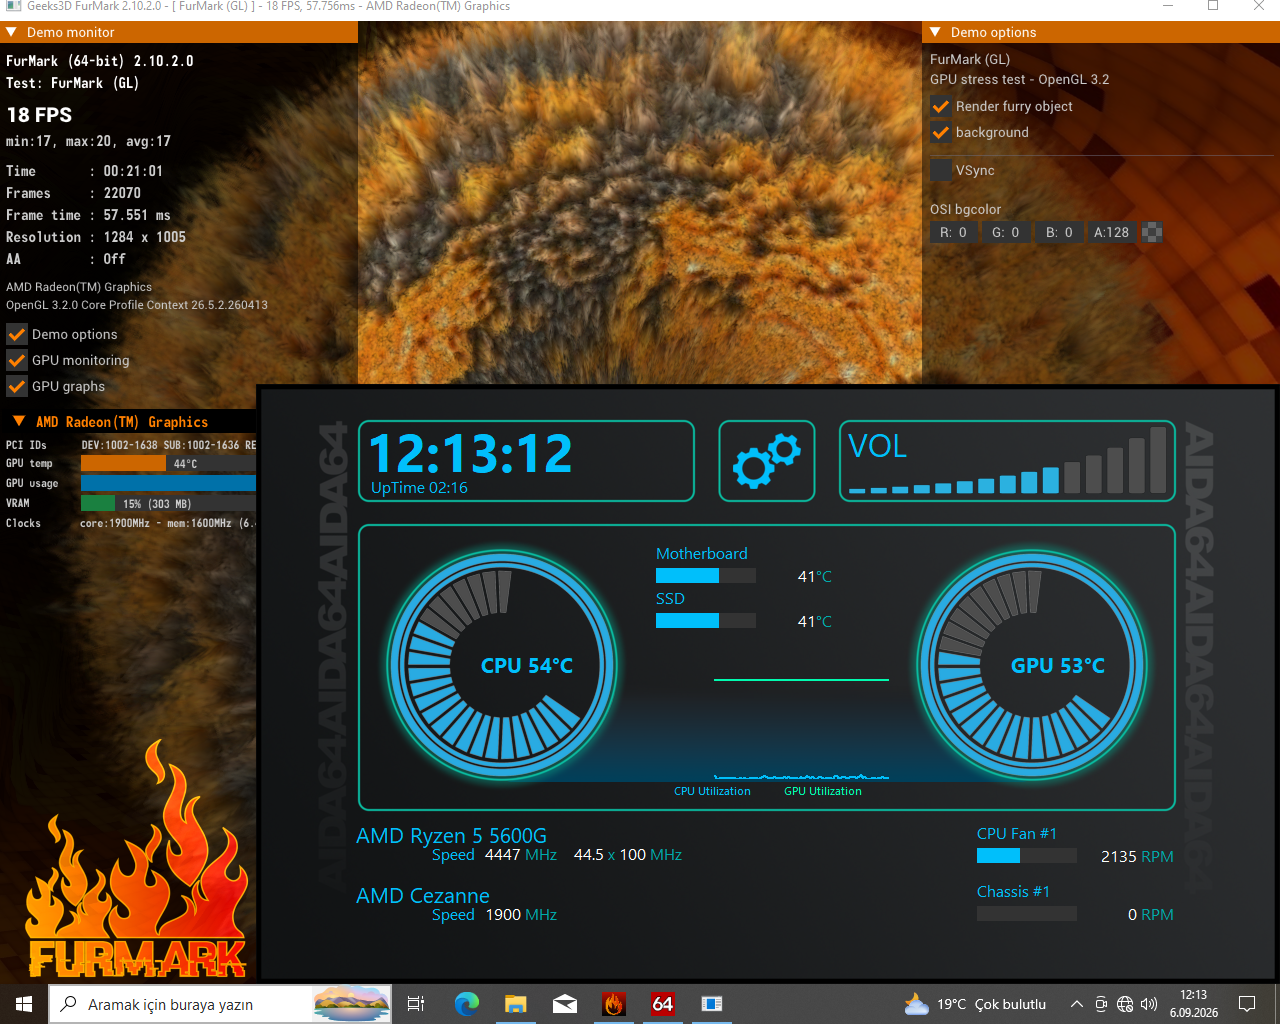Collapse the Demo options panel header
The height and width of the screenshot is (1024, 1280).
[936, 32]
